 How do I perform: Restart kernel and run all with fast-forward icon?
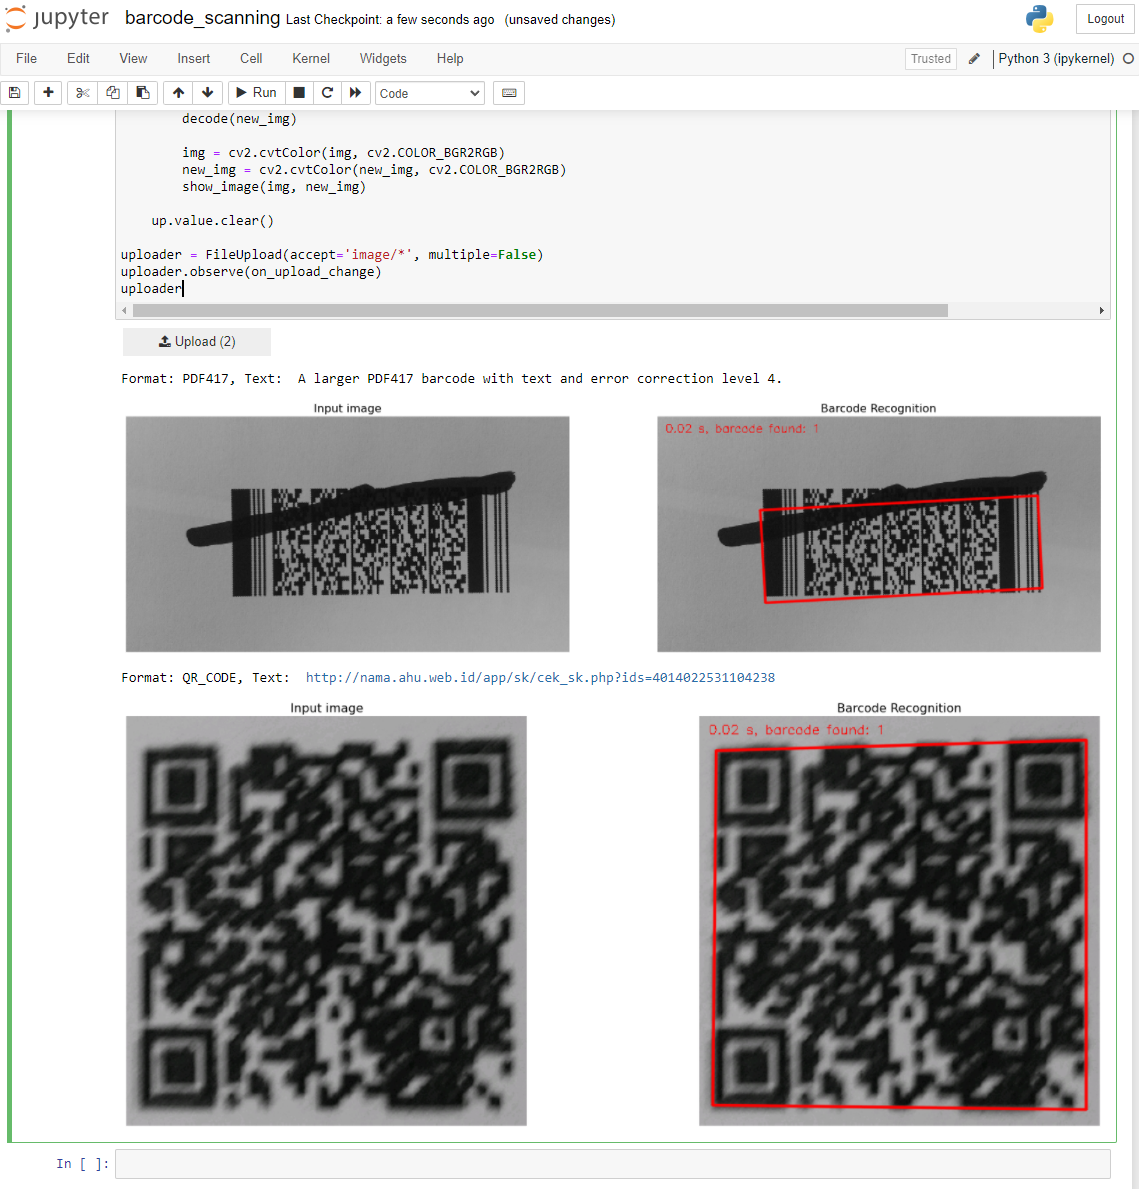click(356, 92)
